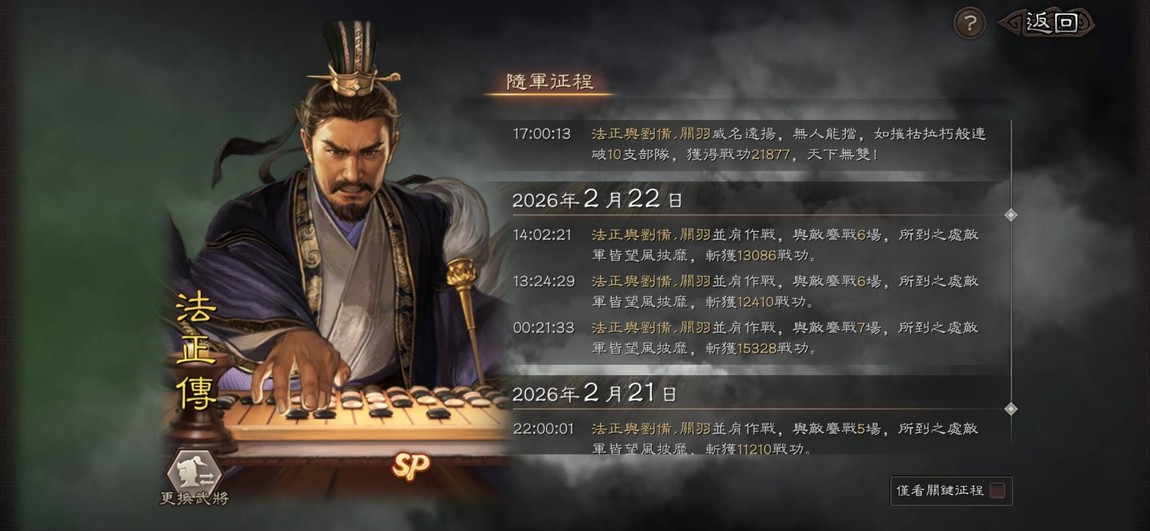Select the 隨軍征程 tab header

click(550, 81)
